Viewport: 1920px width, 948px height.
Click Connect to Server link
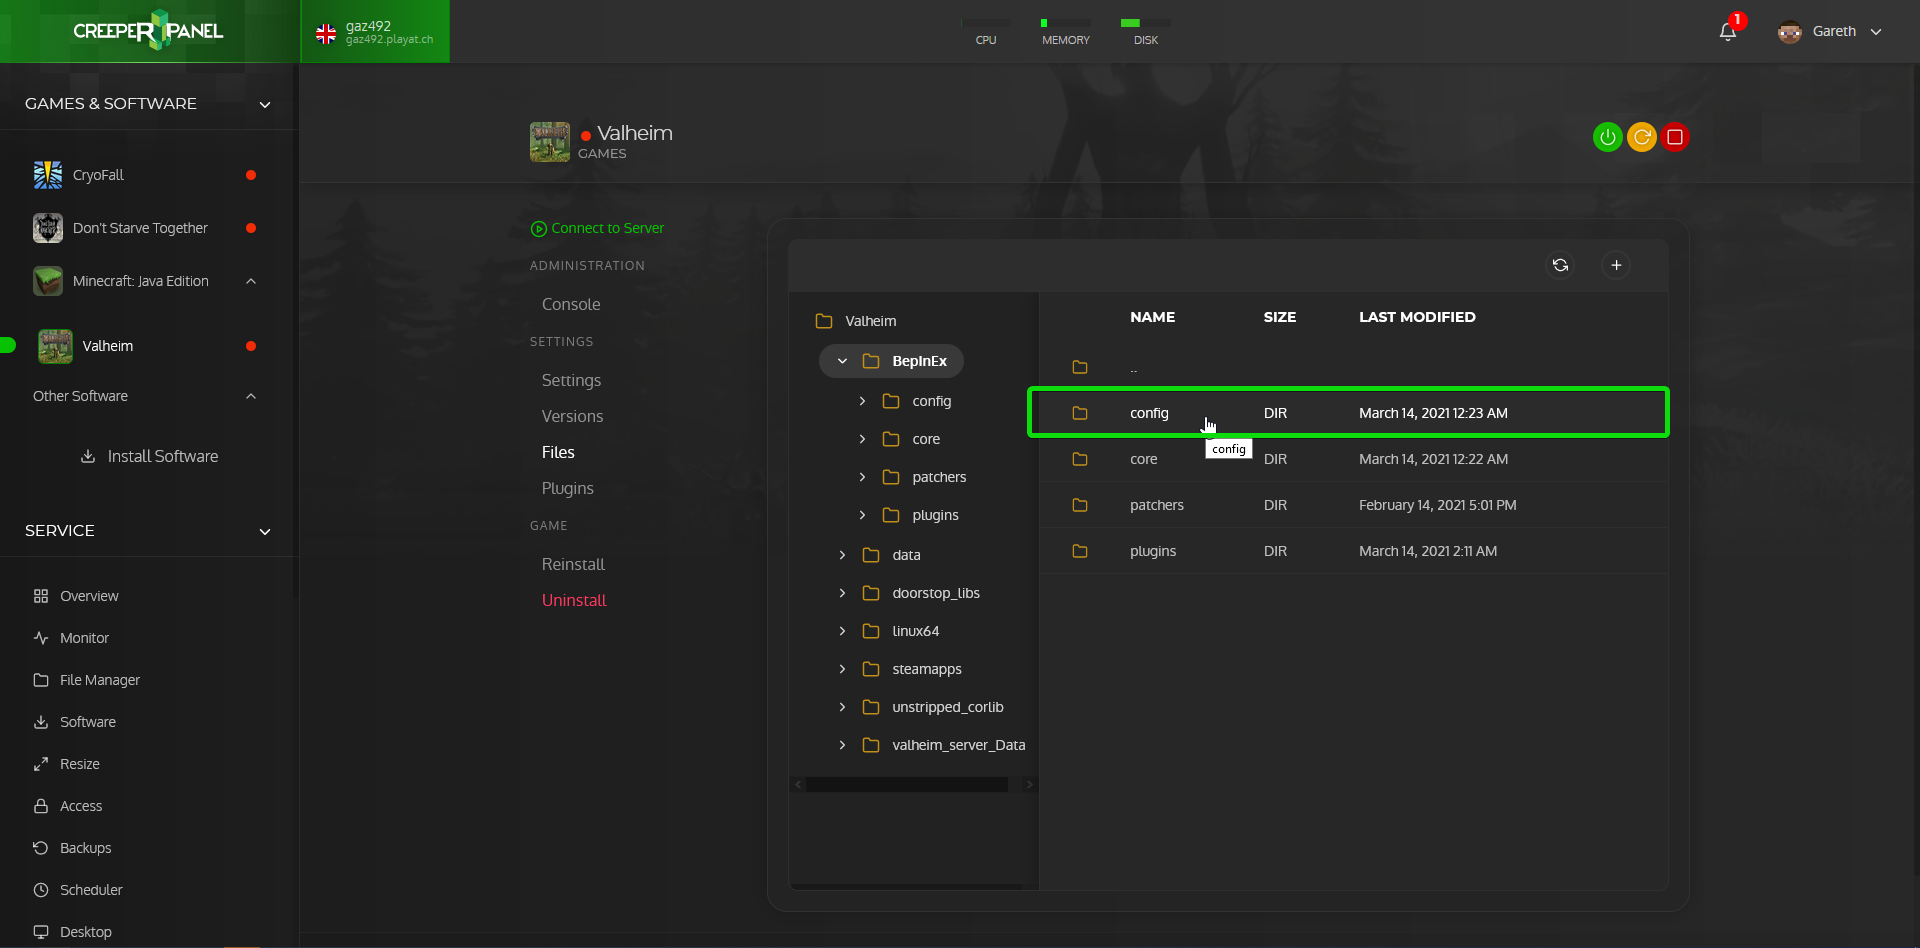coord(597,228)
